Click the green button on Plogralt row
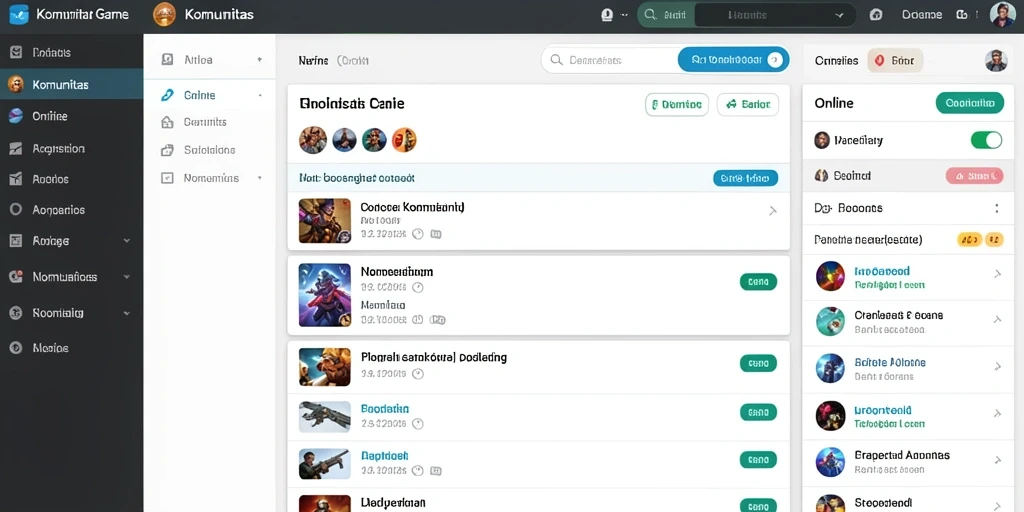Screen dimensions: 1024x512 coord(758,363)
